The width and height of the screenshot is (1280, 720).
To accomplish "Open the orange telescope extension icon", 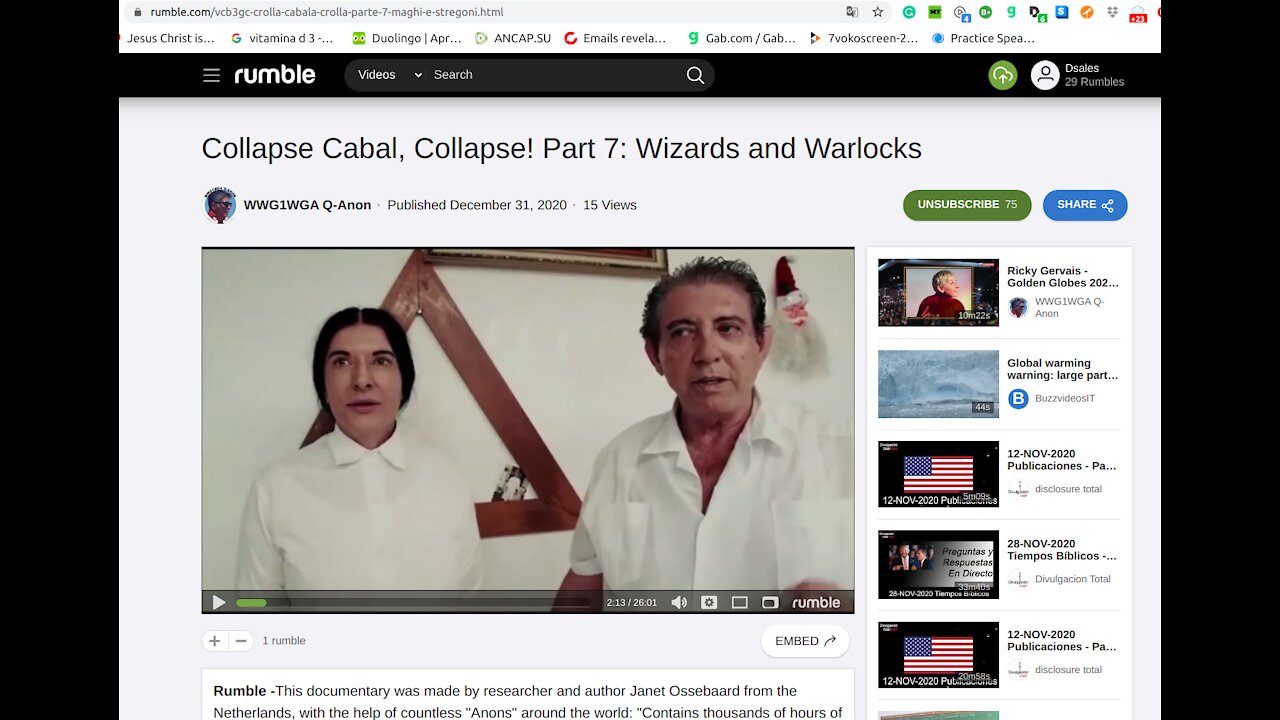I will coord(1087,12).
